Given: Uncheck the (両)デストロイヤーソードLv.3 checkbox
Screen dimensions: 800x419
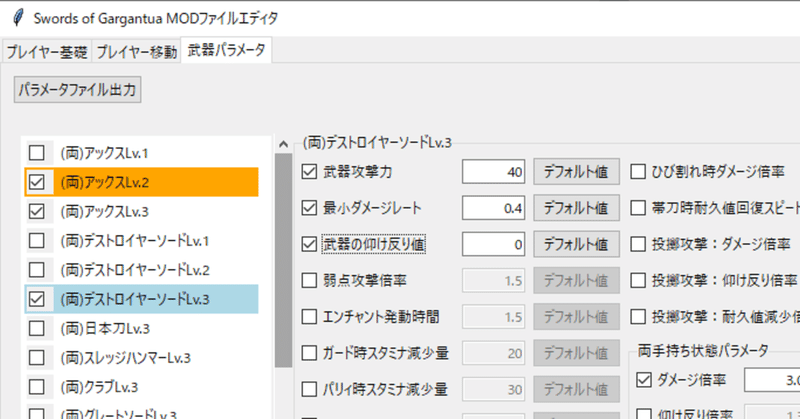Looking at the screenshot, I should point(37,299).
